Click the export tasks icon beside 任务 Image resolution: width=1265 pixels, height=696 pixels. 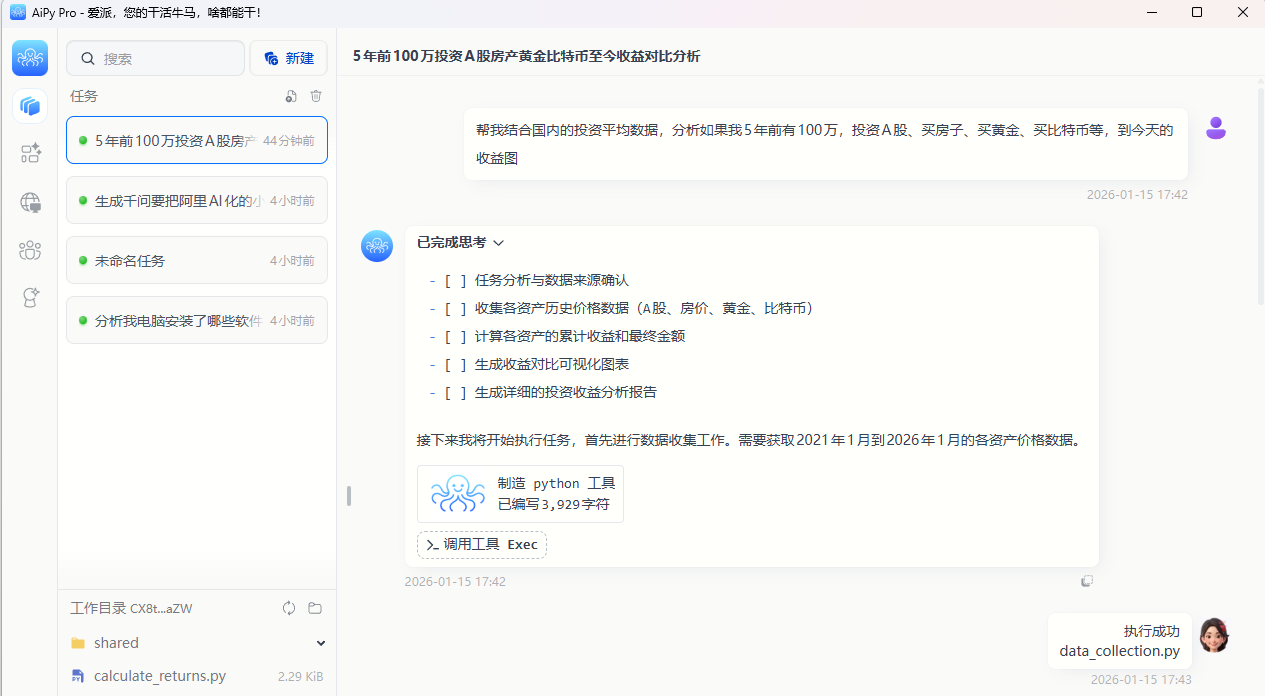[291, 96]
